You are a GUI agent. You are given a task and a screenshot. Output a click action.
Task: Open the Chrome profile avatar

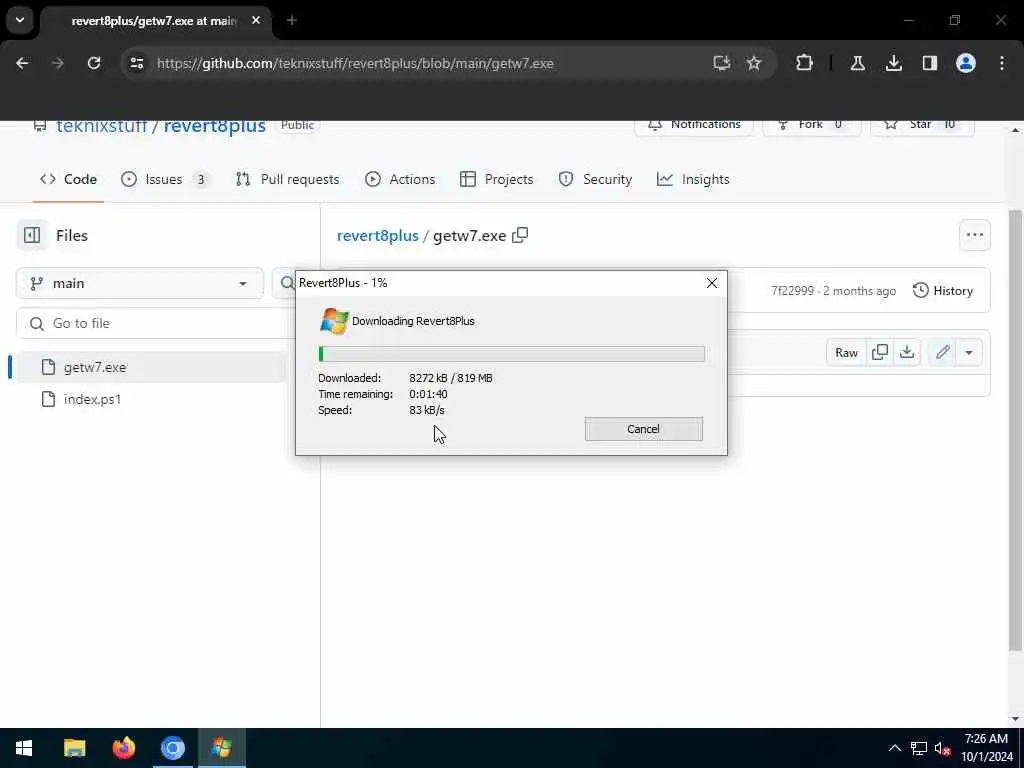click(x=966, y=63)
